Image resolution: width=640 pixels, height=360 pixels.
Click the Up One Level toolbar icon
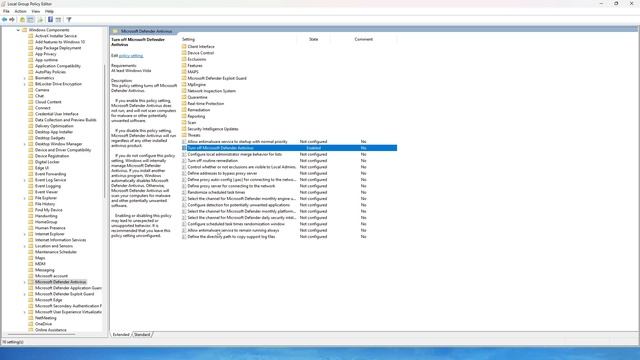pyautogui.click(x=22, y=20)
